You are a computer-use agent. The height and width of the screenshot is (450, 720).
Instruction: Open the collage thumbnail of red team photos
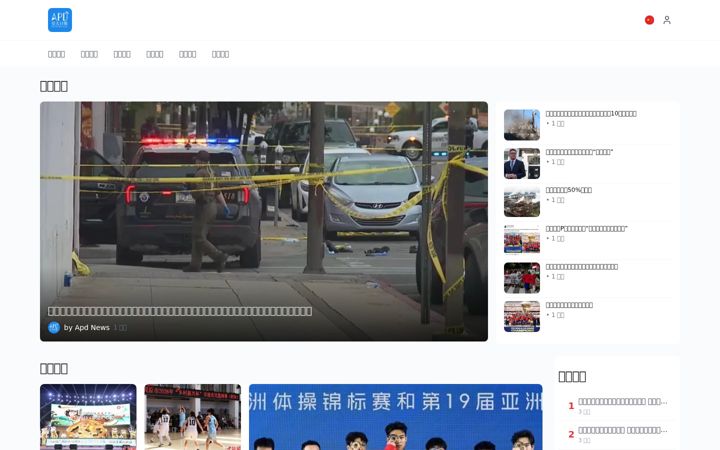522,240
